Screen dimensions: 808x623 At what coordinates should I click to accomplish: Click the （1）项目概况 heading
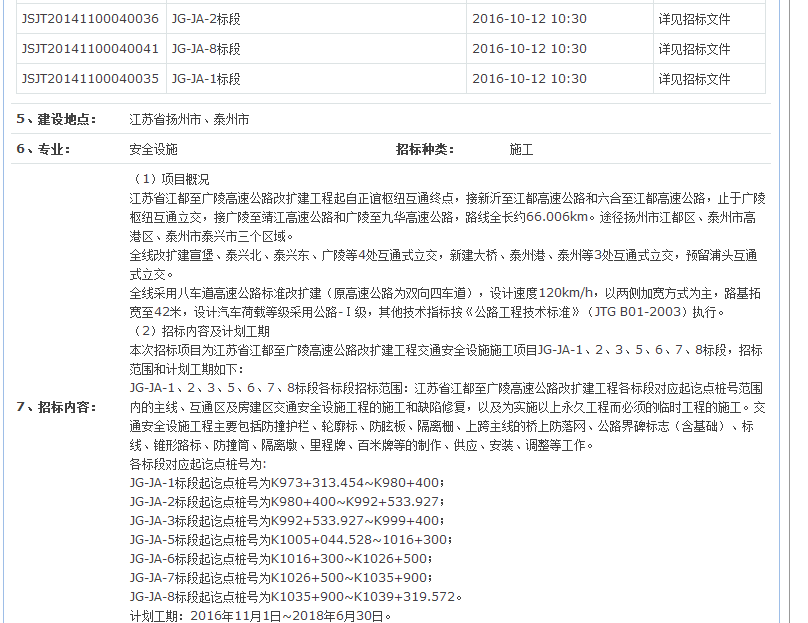(x=170, y=179)
